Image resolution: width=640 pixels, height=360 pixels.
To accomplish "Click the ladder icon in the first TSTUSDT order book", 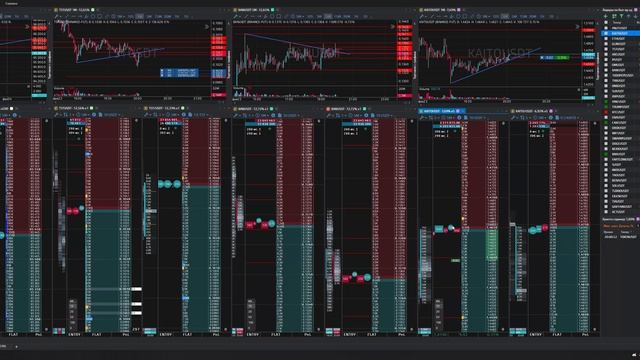I will pos(65,115).
